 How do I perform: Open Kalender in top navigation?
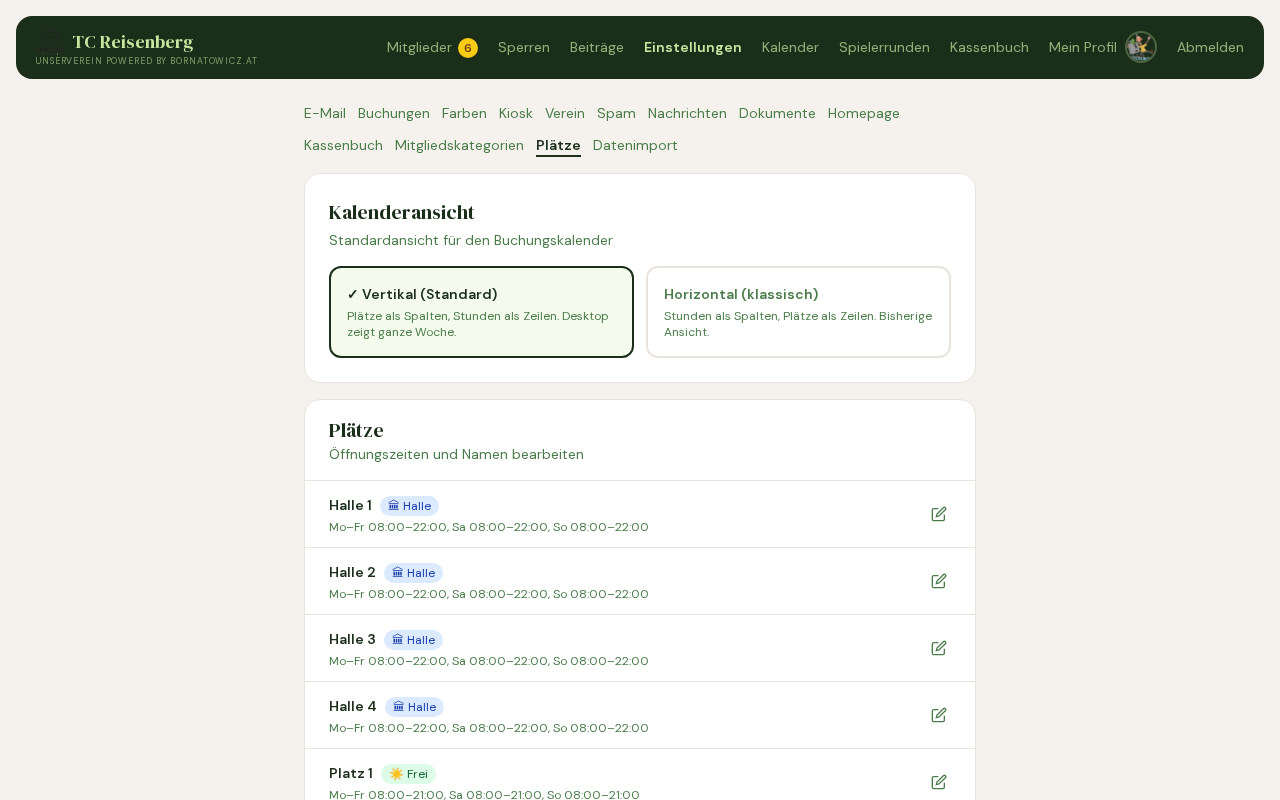790,47
